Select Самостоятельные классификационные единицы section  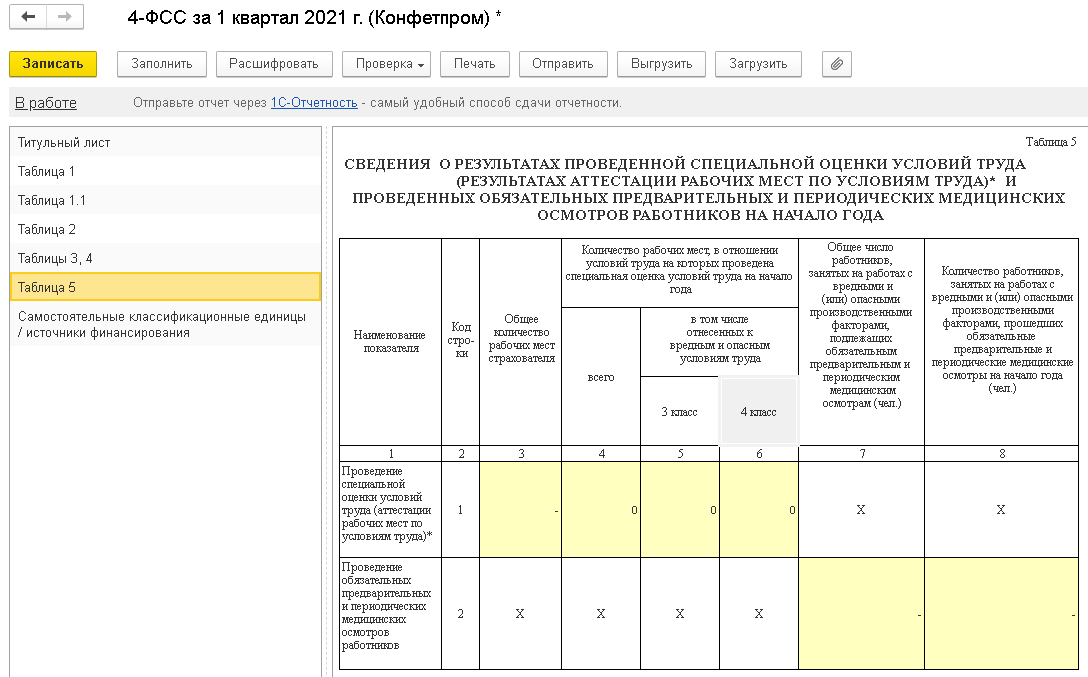pyautogui.click(x=165, y=325)
